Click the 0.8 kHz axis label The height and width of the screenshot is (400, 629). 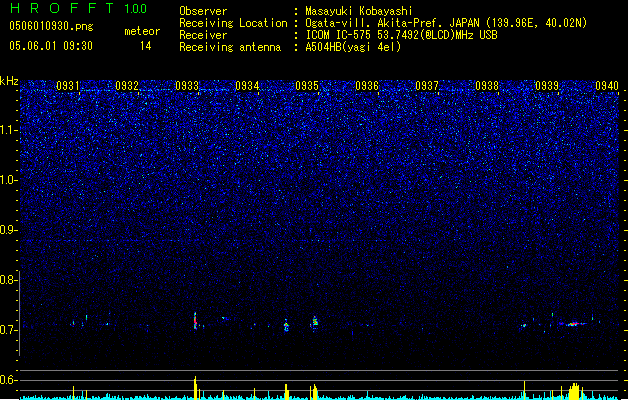pos(8,280)
